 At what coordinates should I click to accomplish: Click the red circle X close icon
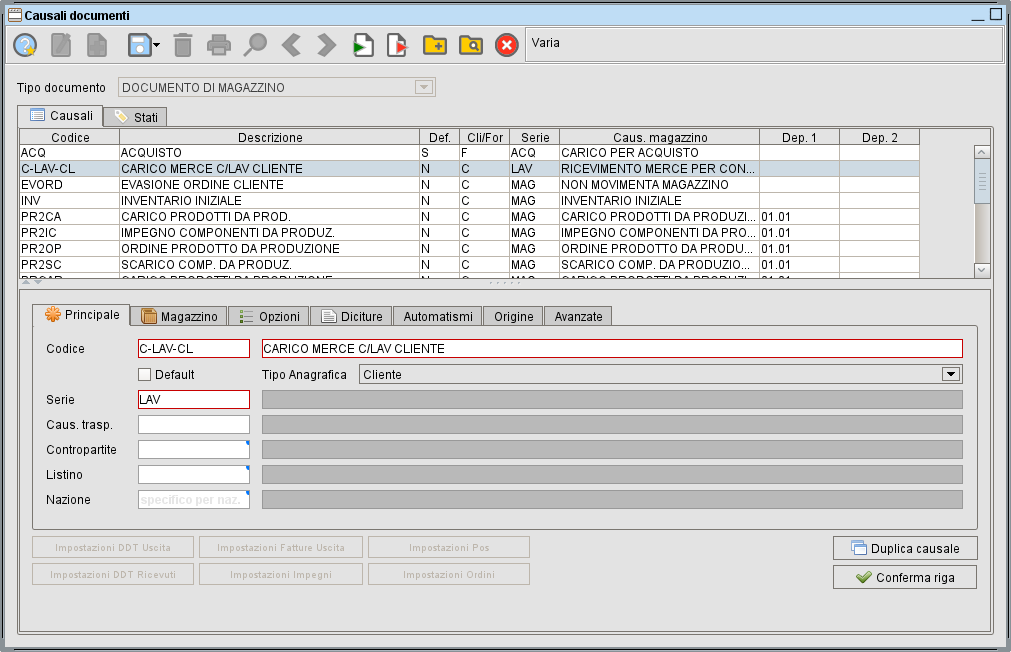click(507, 45)
